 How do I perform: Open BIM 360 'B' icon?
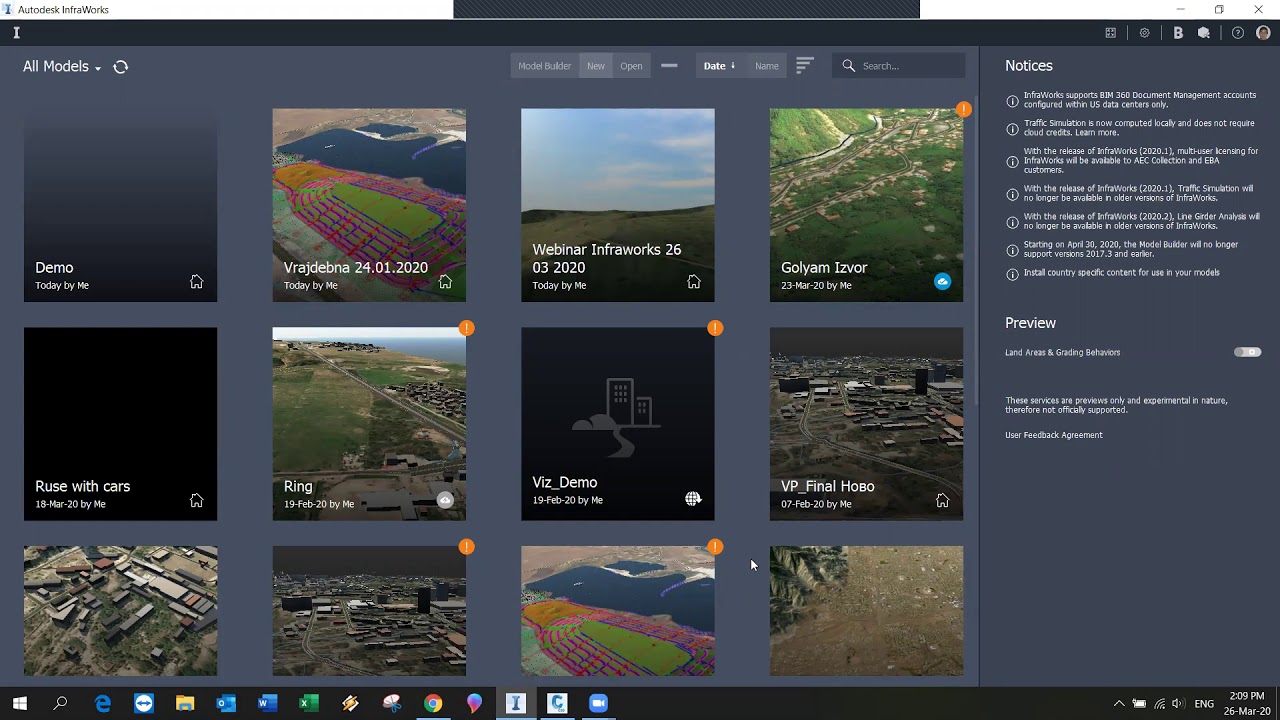click(x=1178, y=33)
